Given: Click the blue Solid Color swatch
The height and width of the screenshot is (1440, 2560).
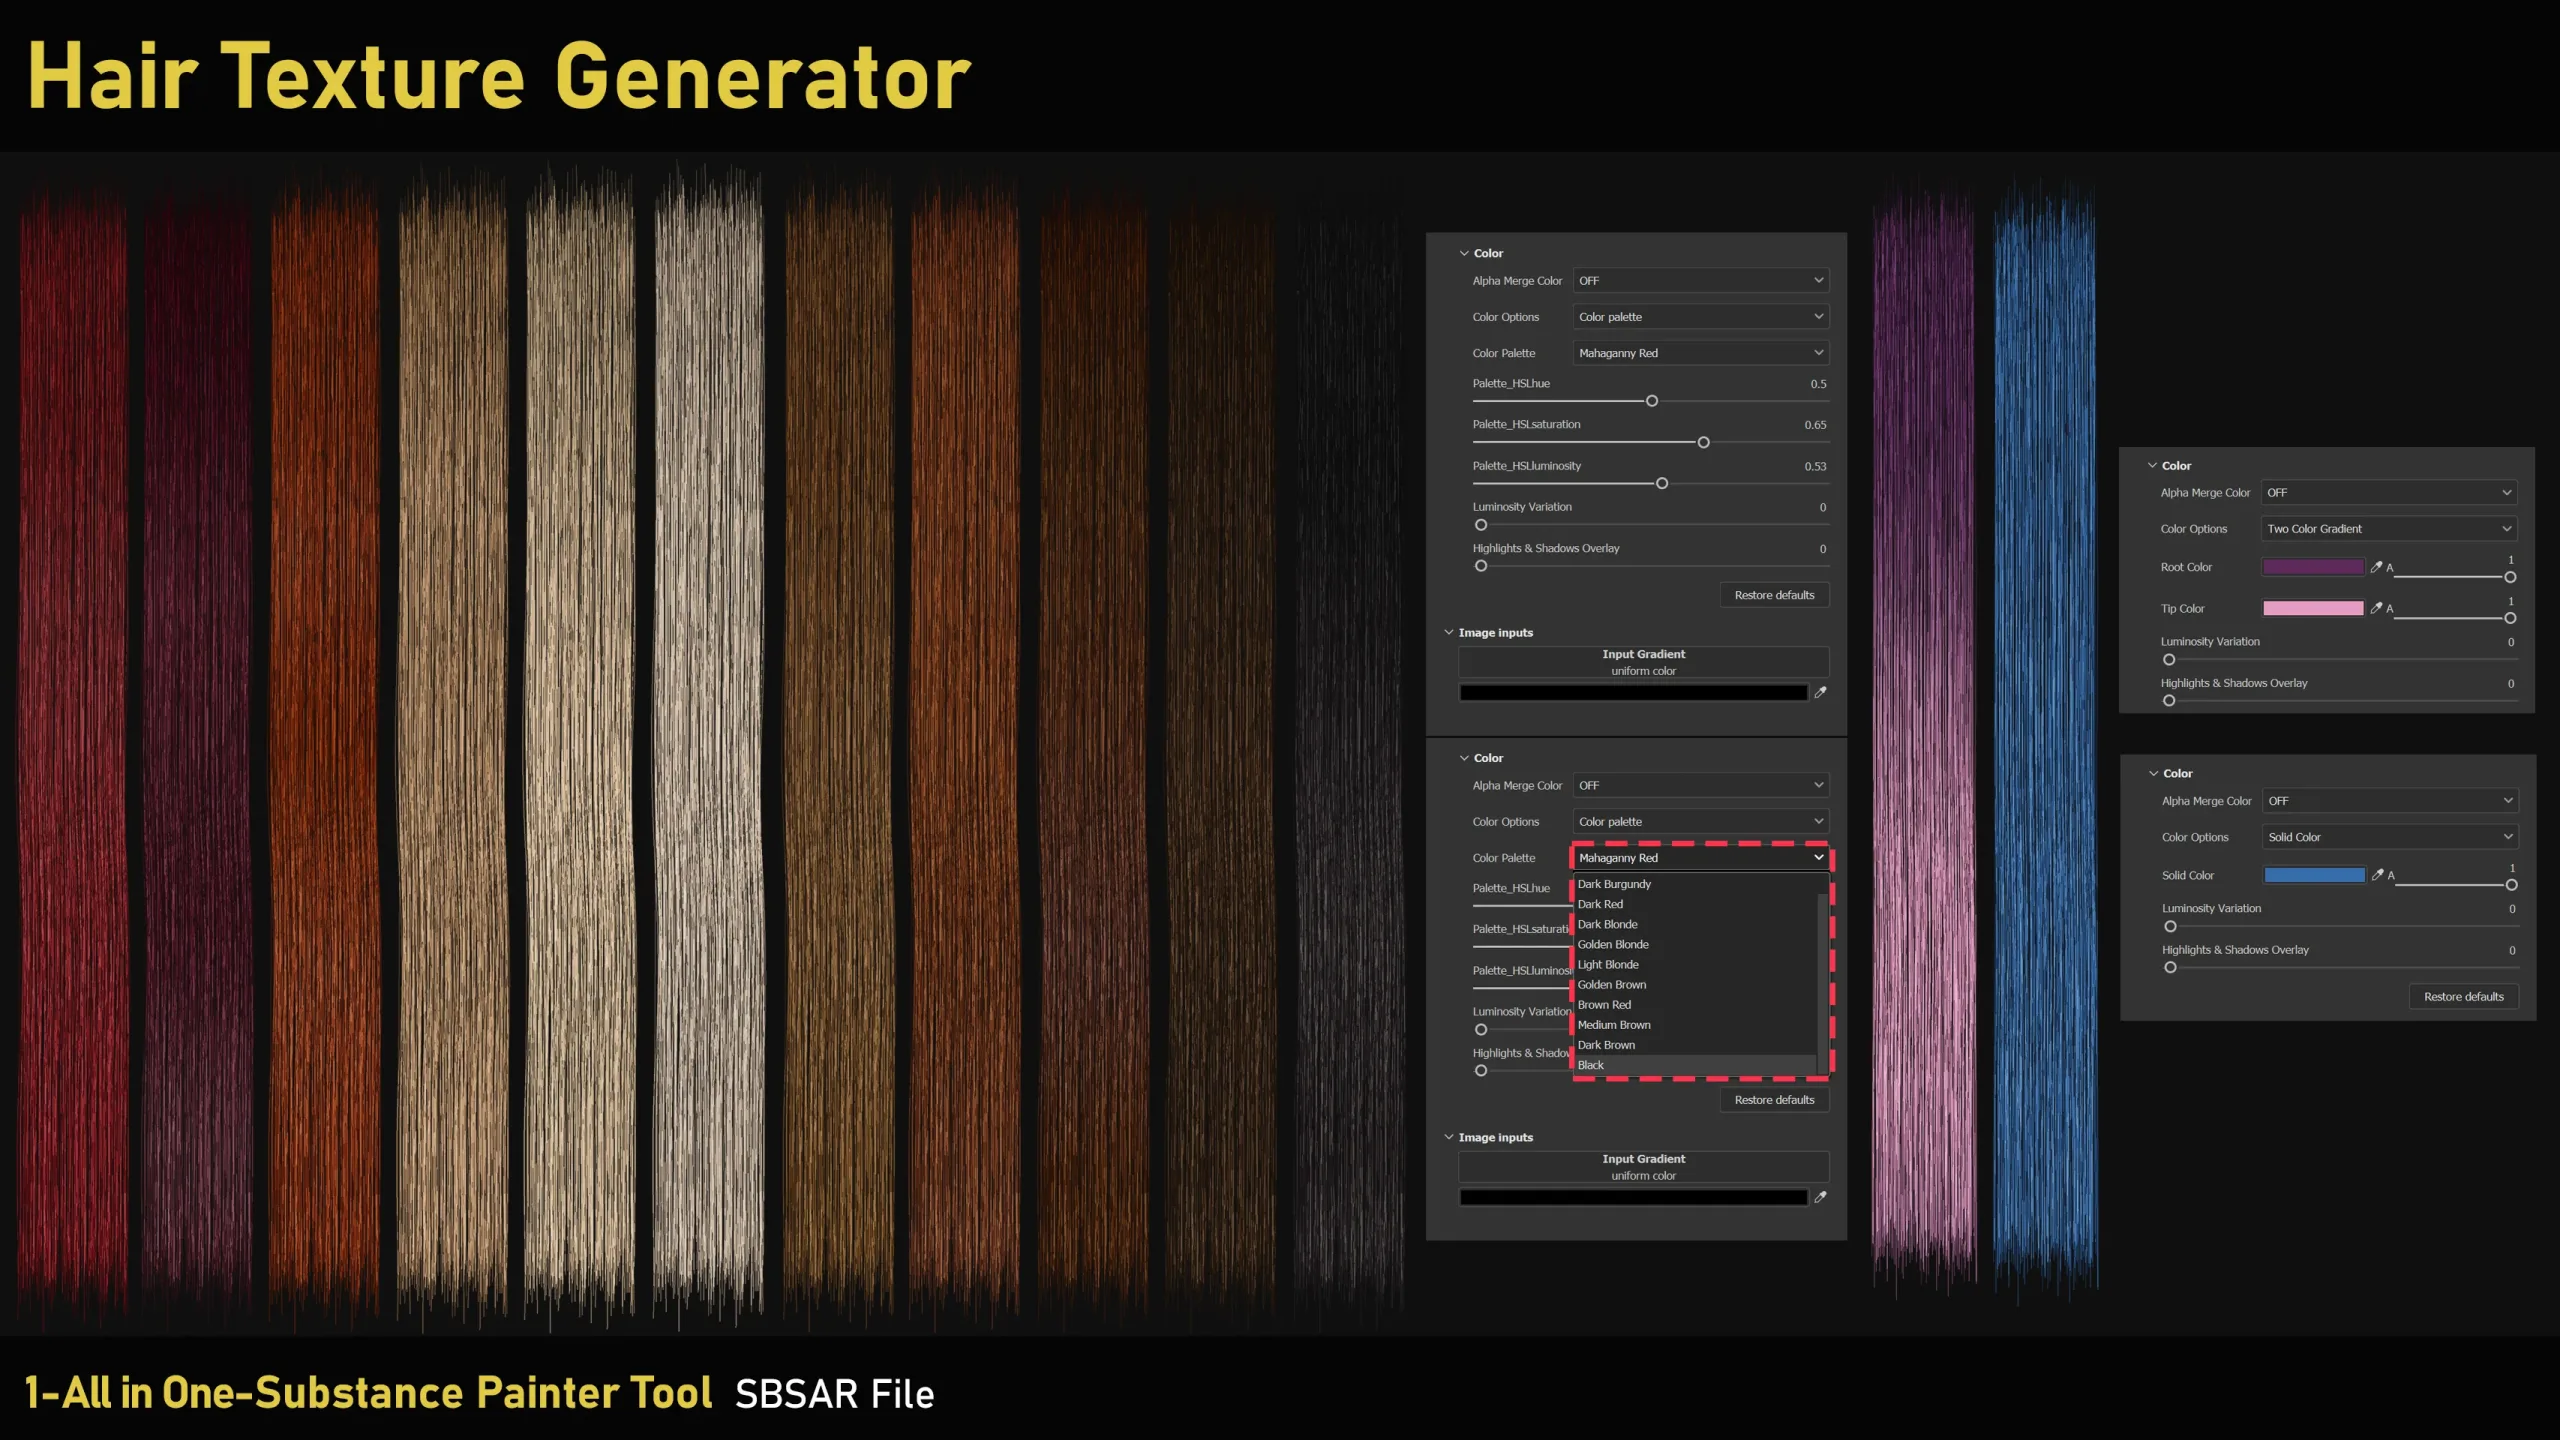Looking at the screenshot, I should tap(2314, 875).
